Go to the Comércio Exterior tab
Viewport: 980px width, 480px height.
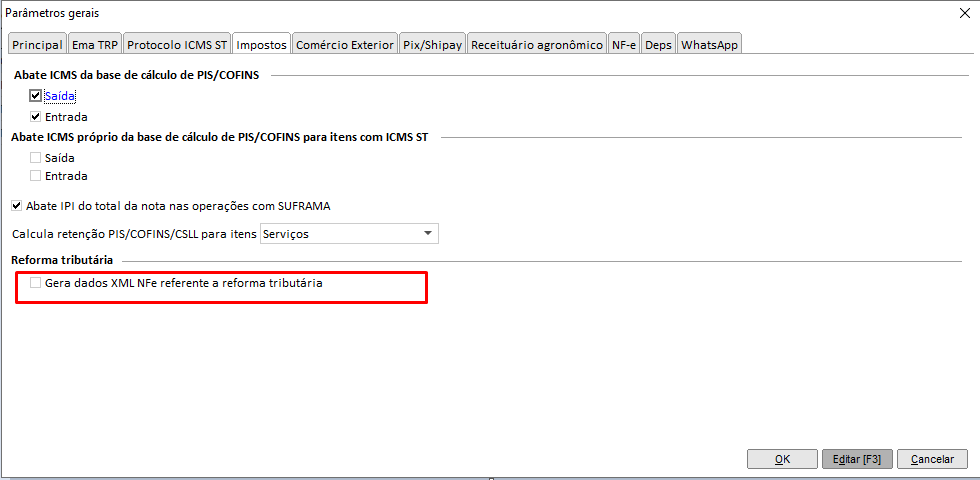click(345, 45)
